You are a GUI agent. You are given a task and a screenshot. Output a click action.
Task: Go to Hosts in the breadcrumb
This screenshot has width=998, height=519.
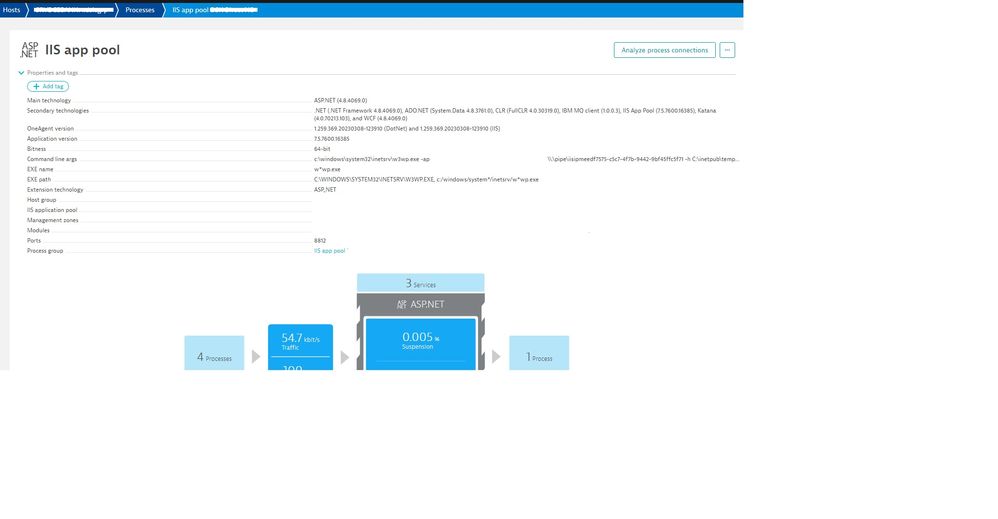[x=11, y=9]
